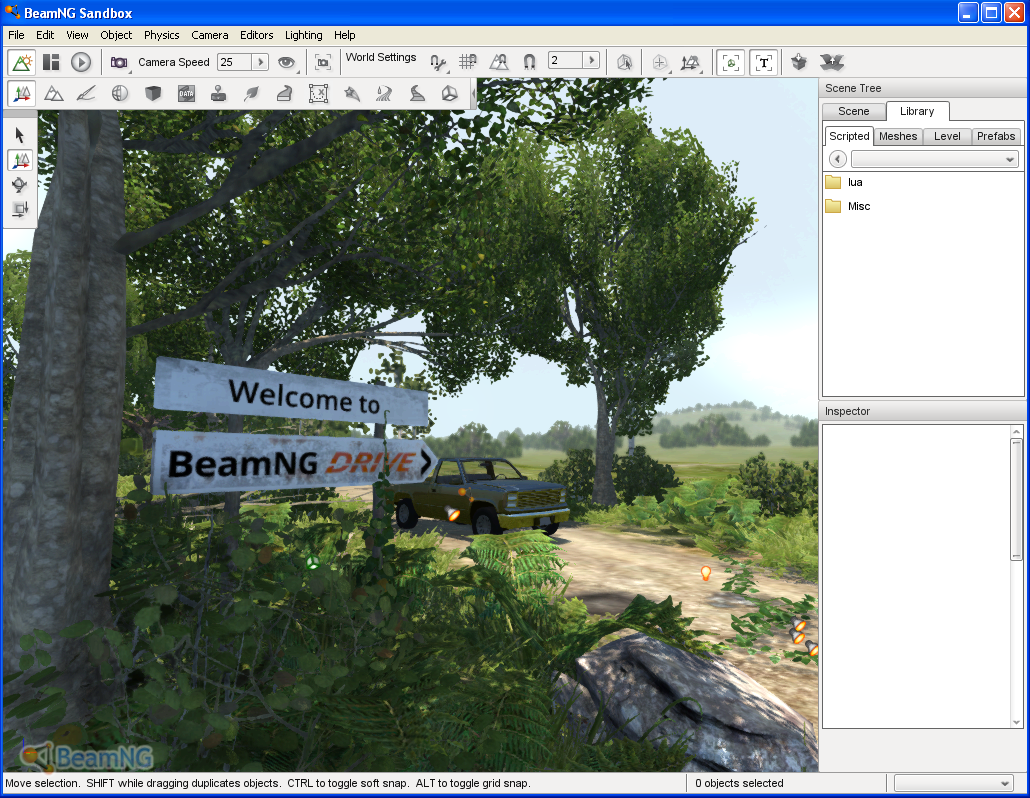Open the Mesh Road Editor icon
1030x798 pixels.
tap(284, 94)
